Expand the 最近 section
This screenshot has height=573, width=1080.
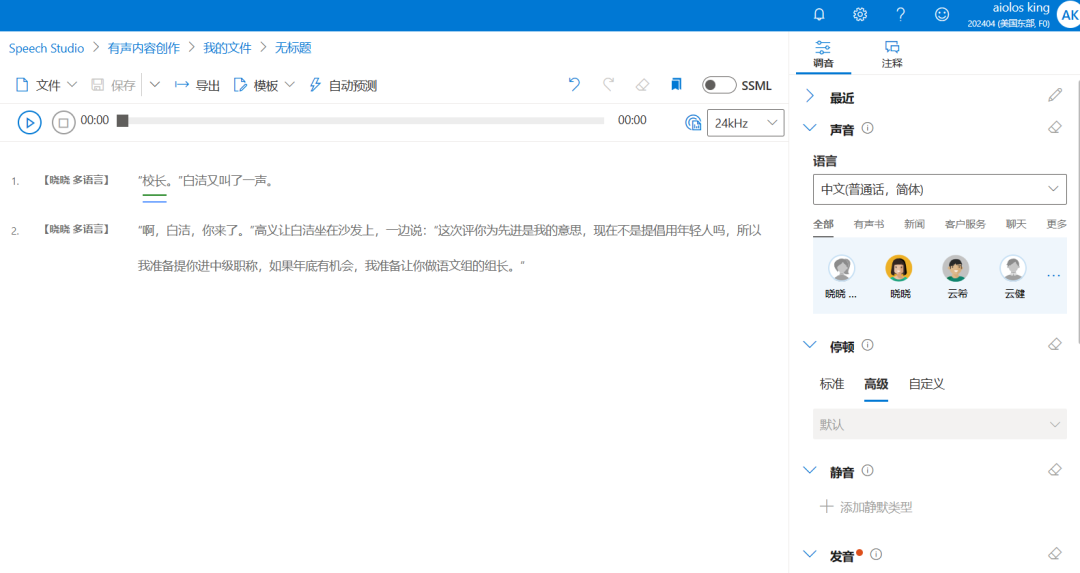tap(810, 96)
